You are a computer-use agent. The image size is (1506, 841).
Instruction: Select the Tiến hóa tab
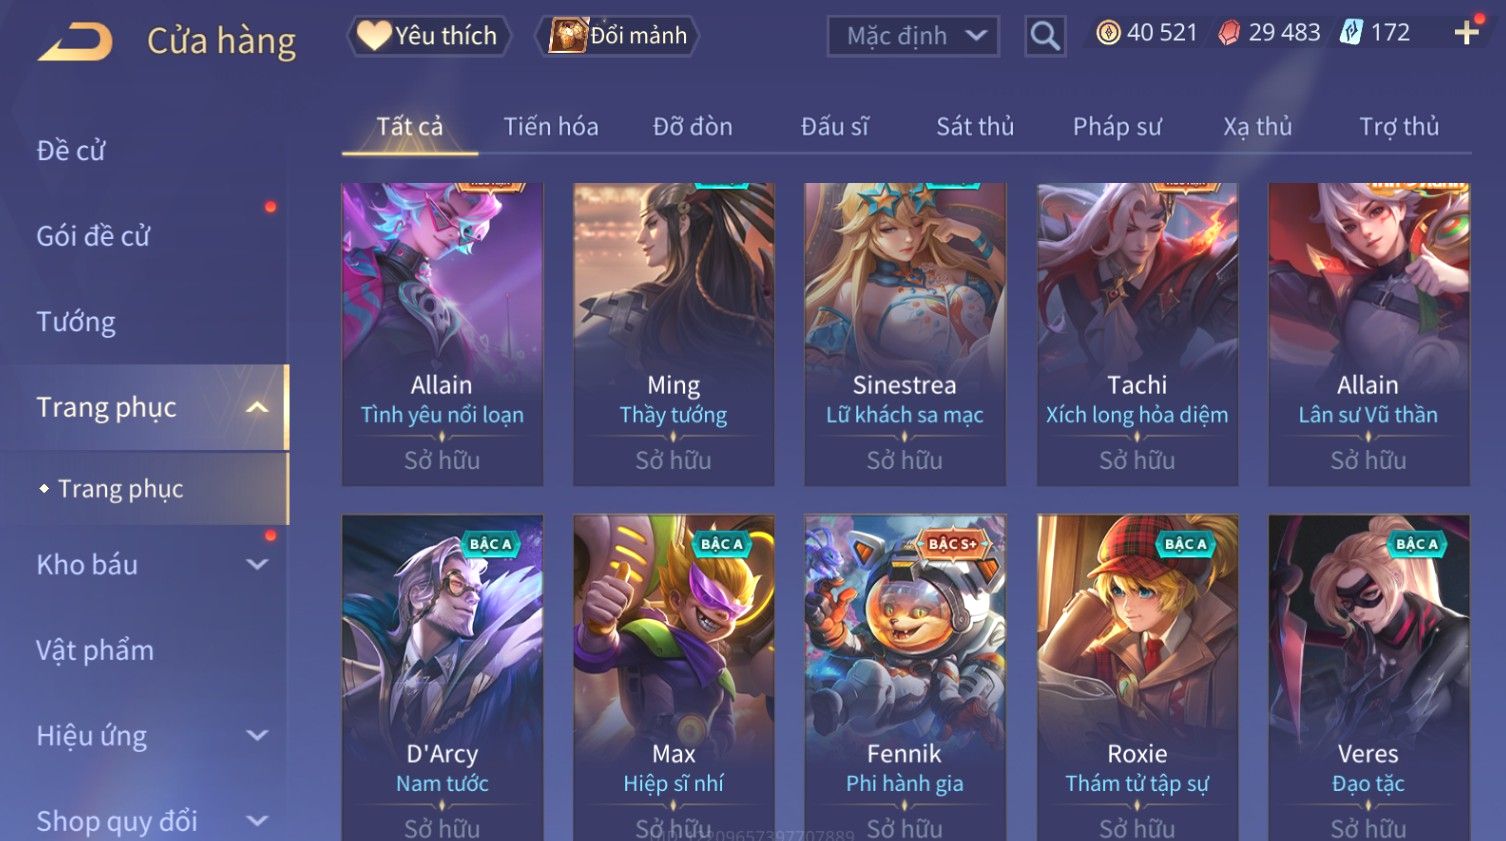(551, 126)
